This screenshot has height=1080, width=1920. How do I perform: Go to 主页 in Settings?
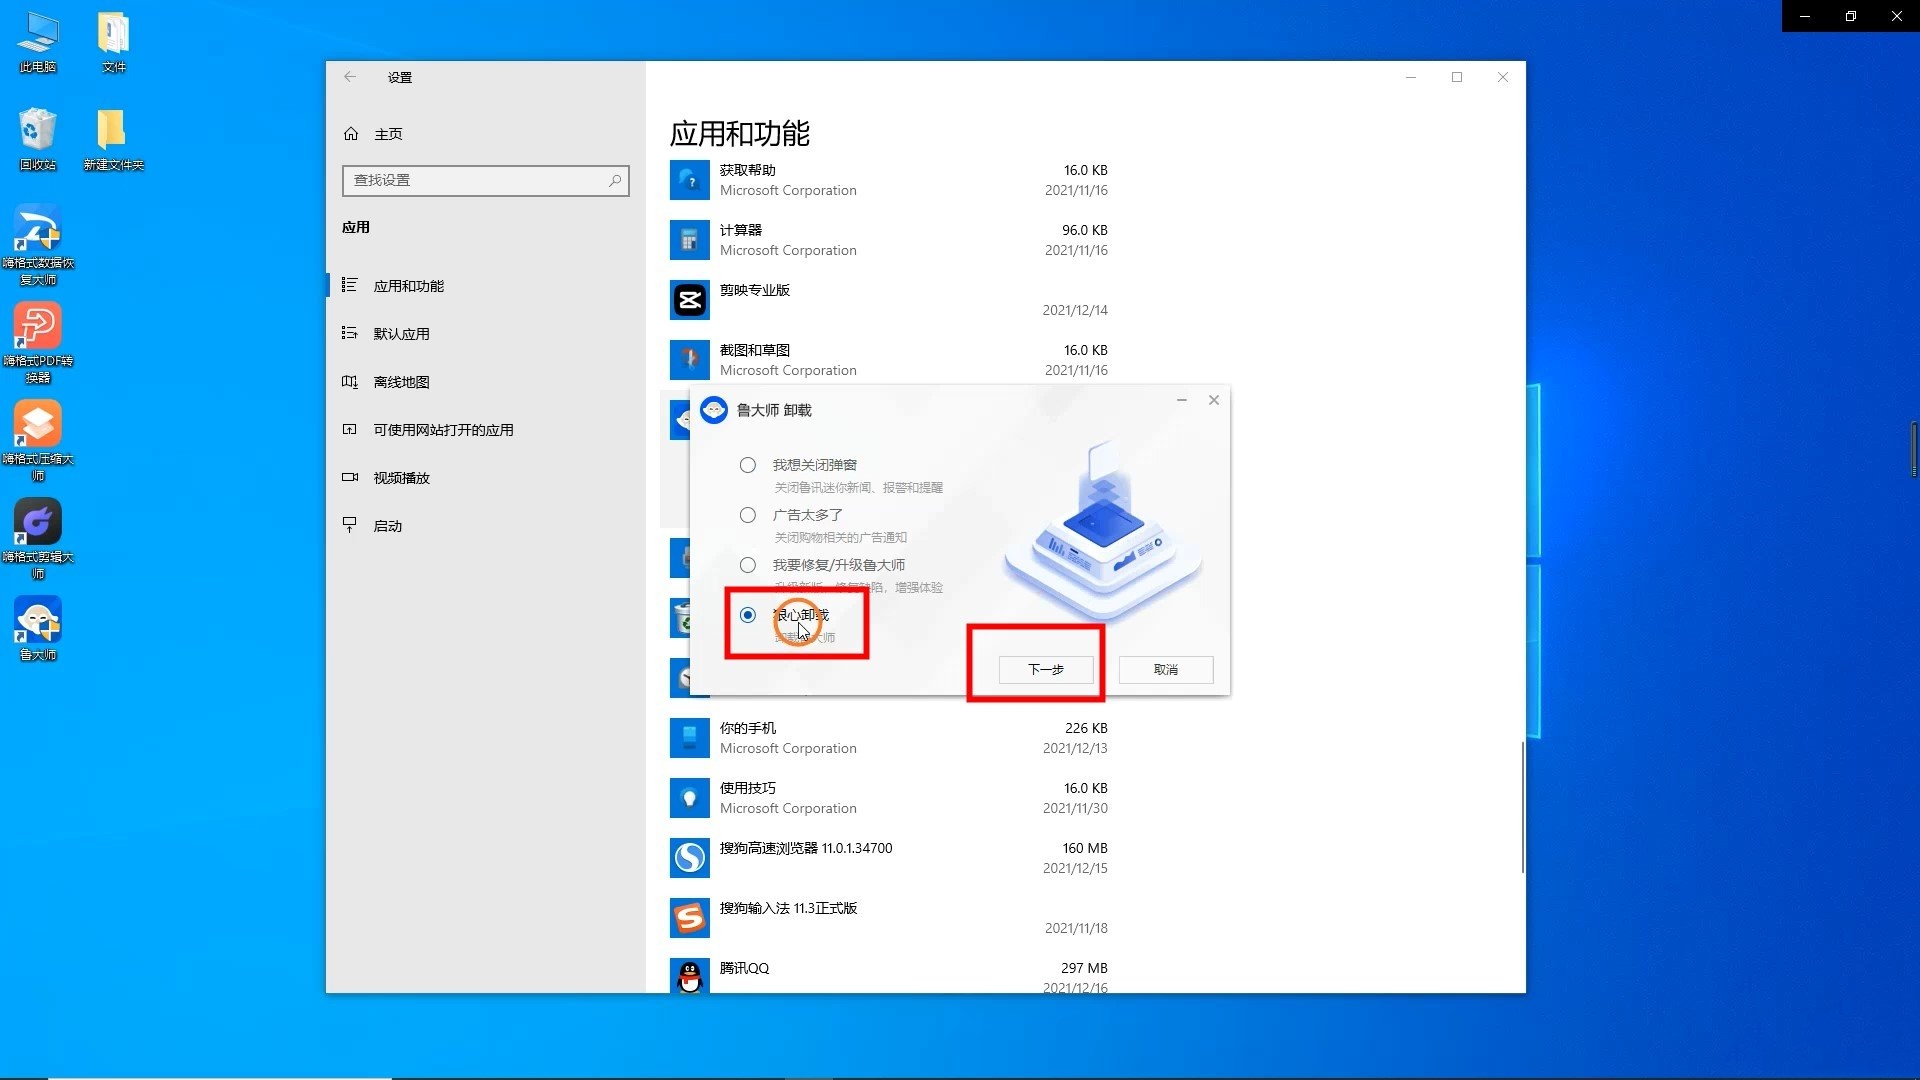(485, 134)
